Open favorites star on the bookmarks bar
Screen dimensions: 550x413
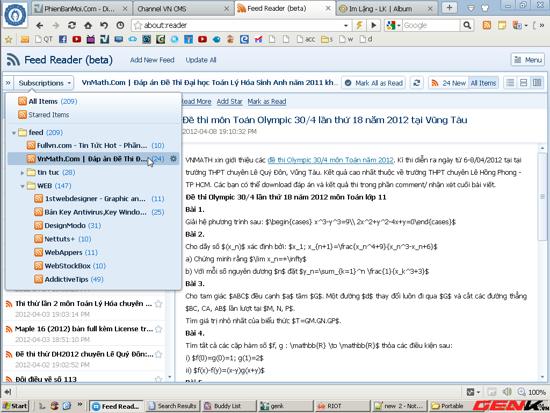point(8,39)
